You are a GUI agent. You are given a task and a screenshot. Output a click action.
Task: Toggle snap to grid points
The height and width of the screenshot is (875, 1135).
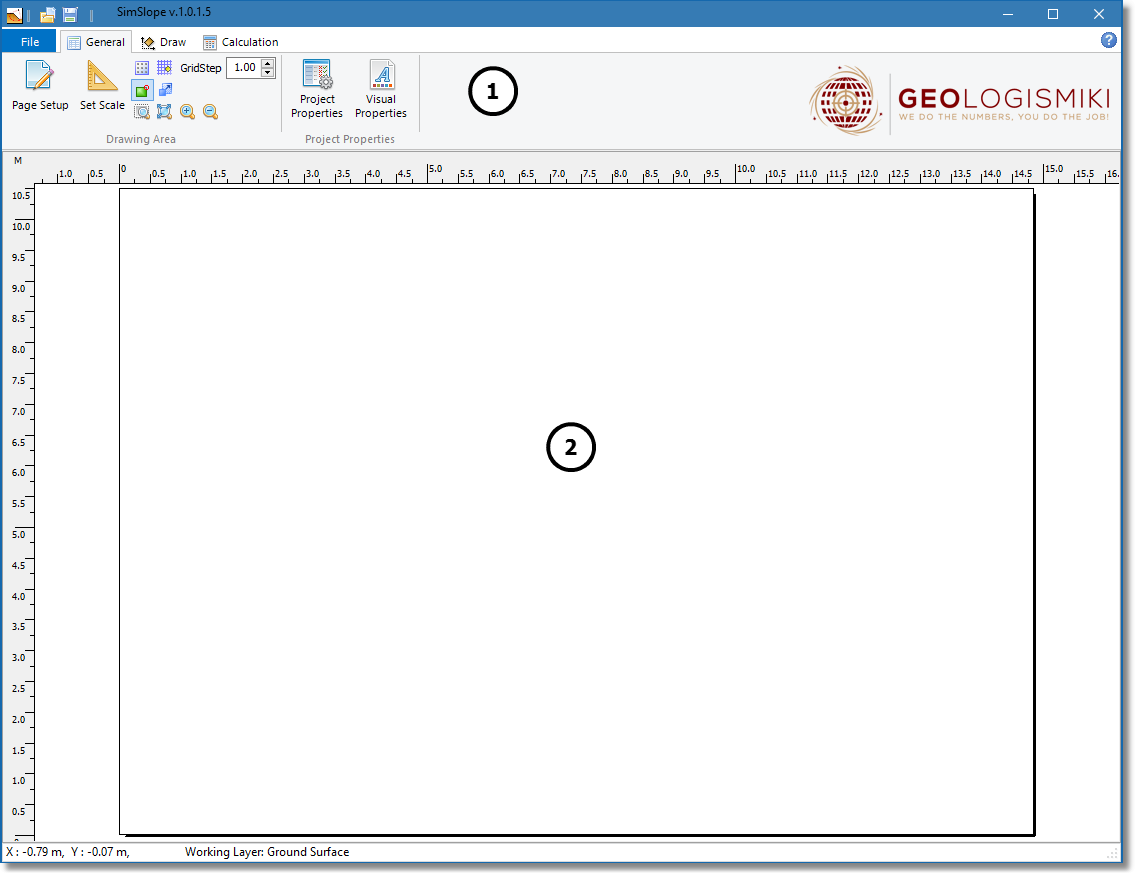pos(164,67)
